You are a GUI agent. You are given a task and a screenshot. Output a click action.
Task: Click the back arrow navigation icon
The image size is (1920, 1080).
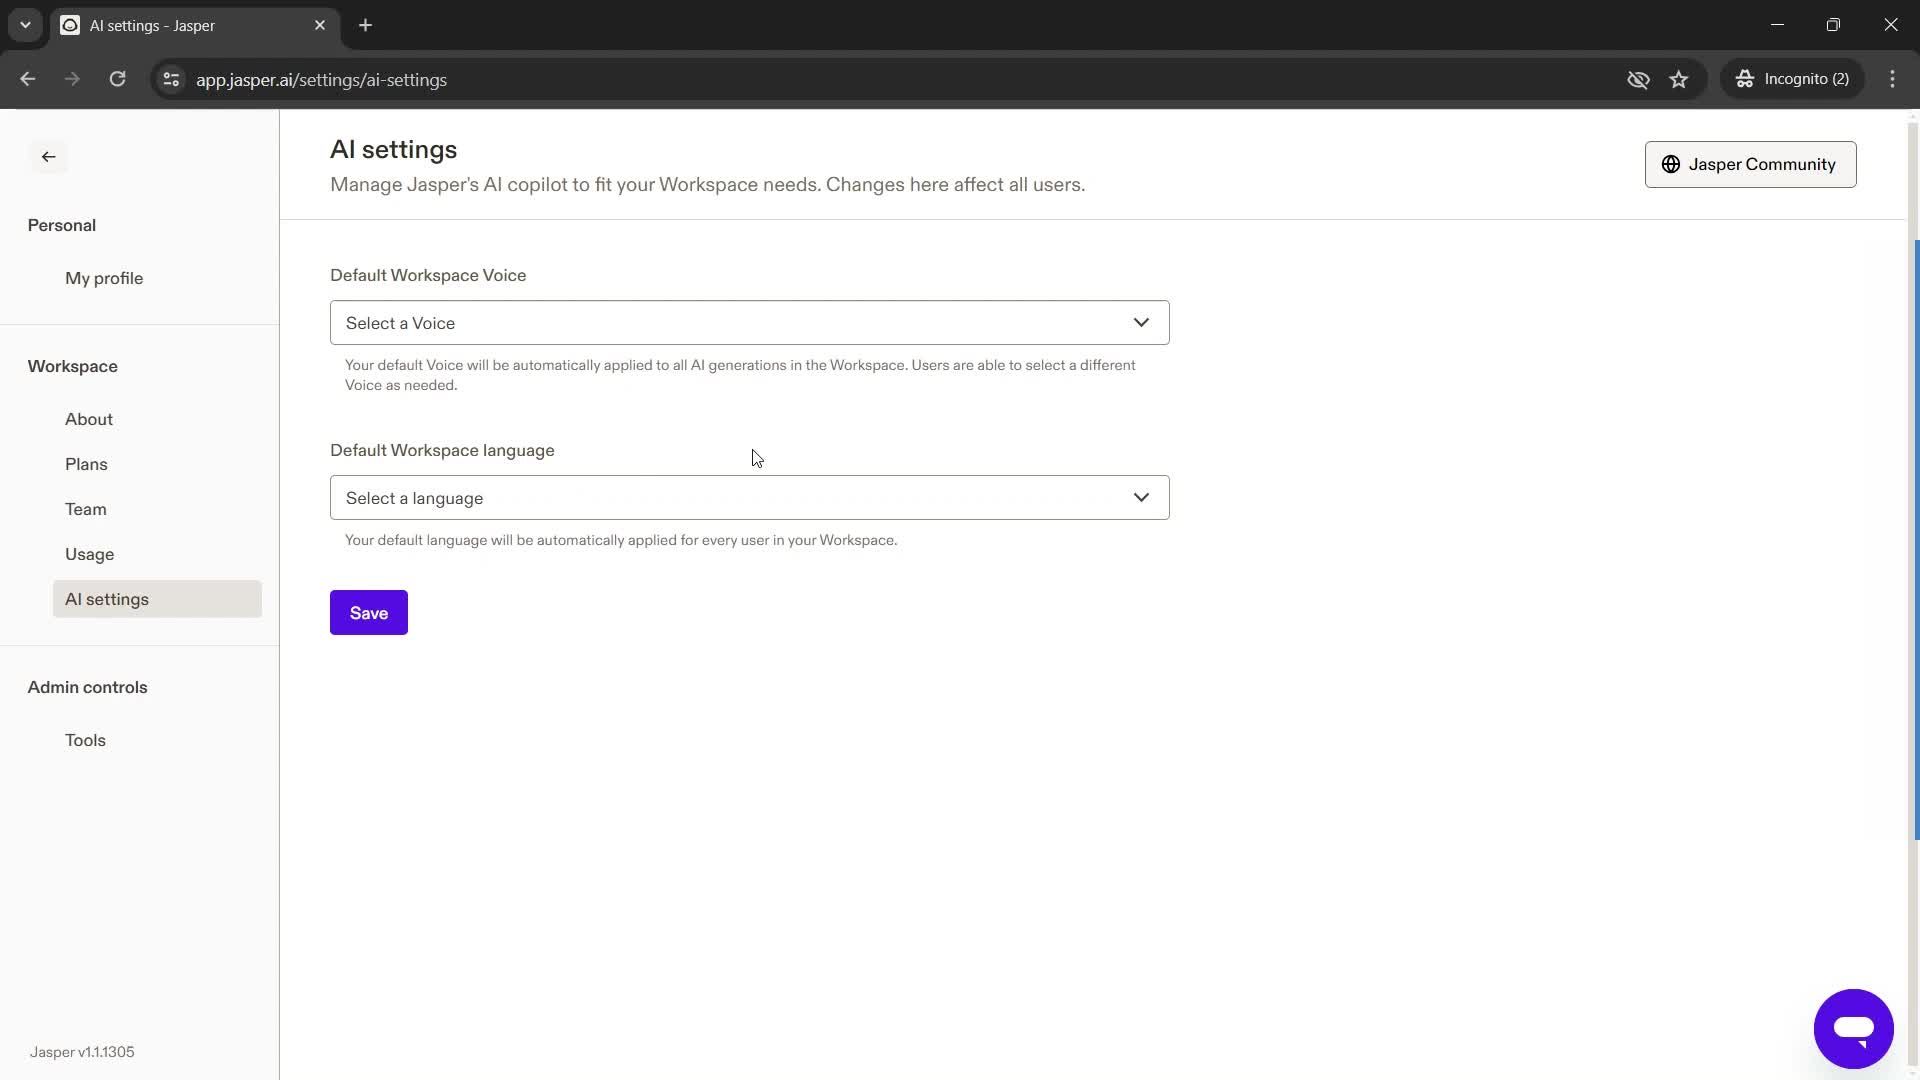tap(49, 157)
